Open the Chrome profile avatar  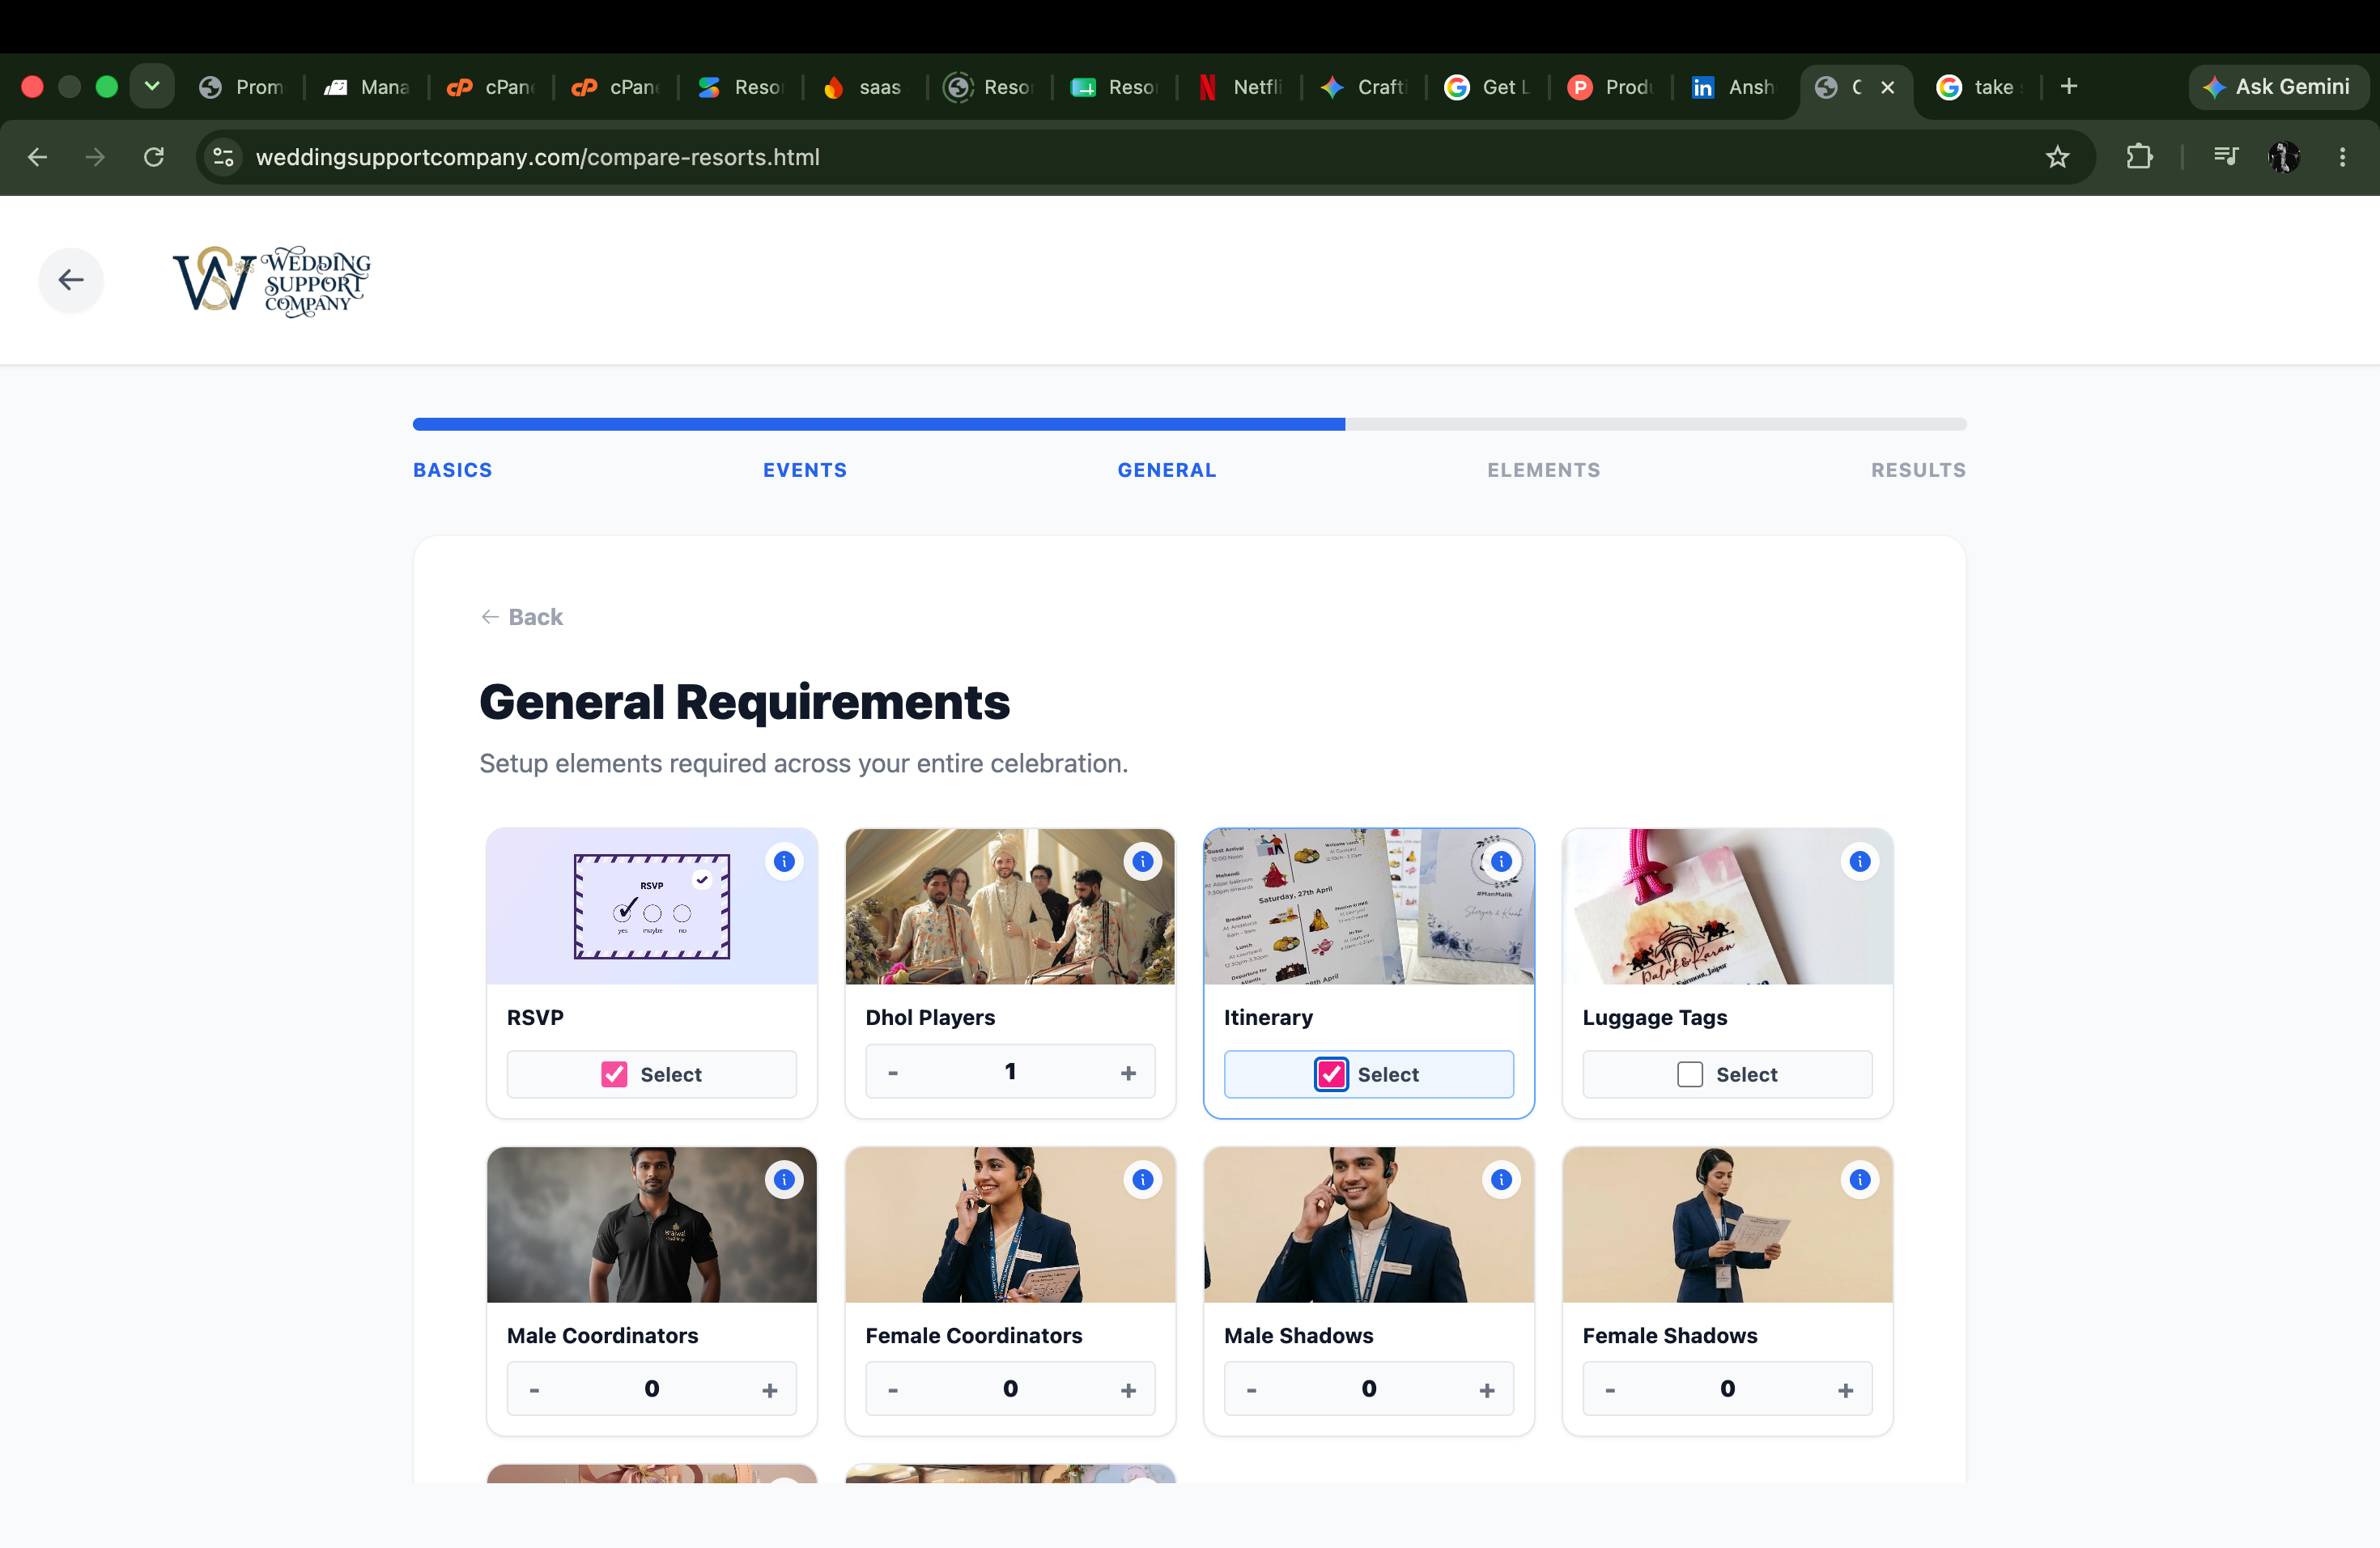point(2284,157)
